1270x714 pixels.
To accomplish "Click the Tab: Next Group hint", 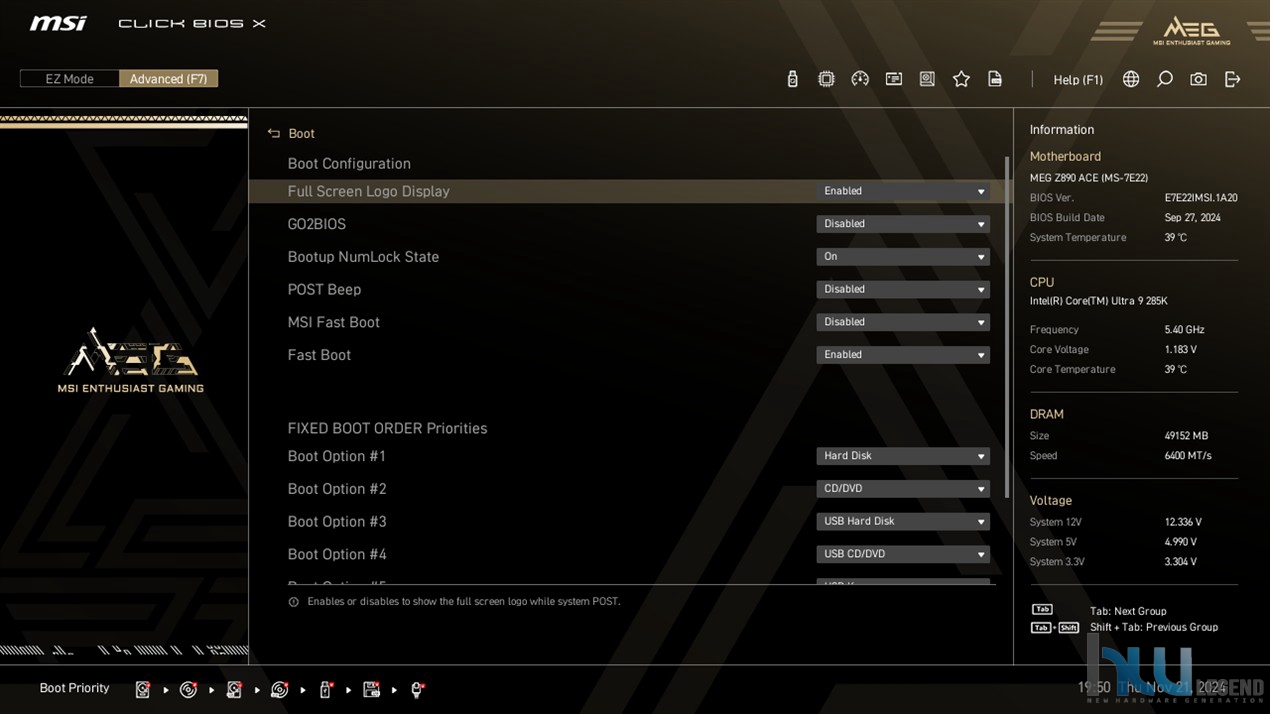I will pyautogui.click(x=1128, y=611).
